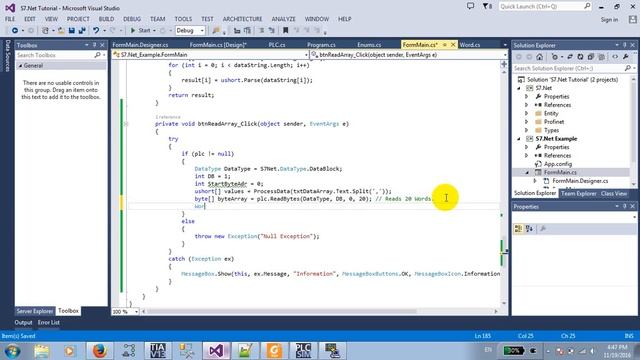
Task: Open the Debug configuration dropdown
Action: click(x=190, y=30)
